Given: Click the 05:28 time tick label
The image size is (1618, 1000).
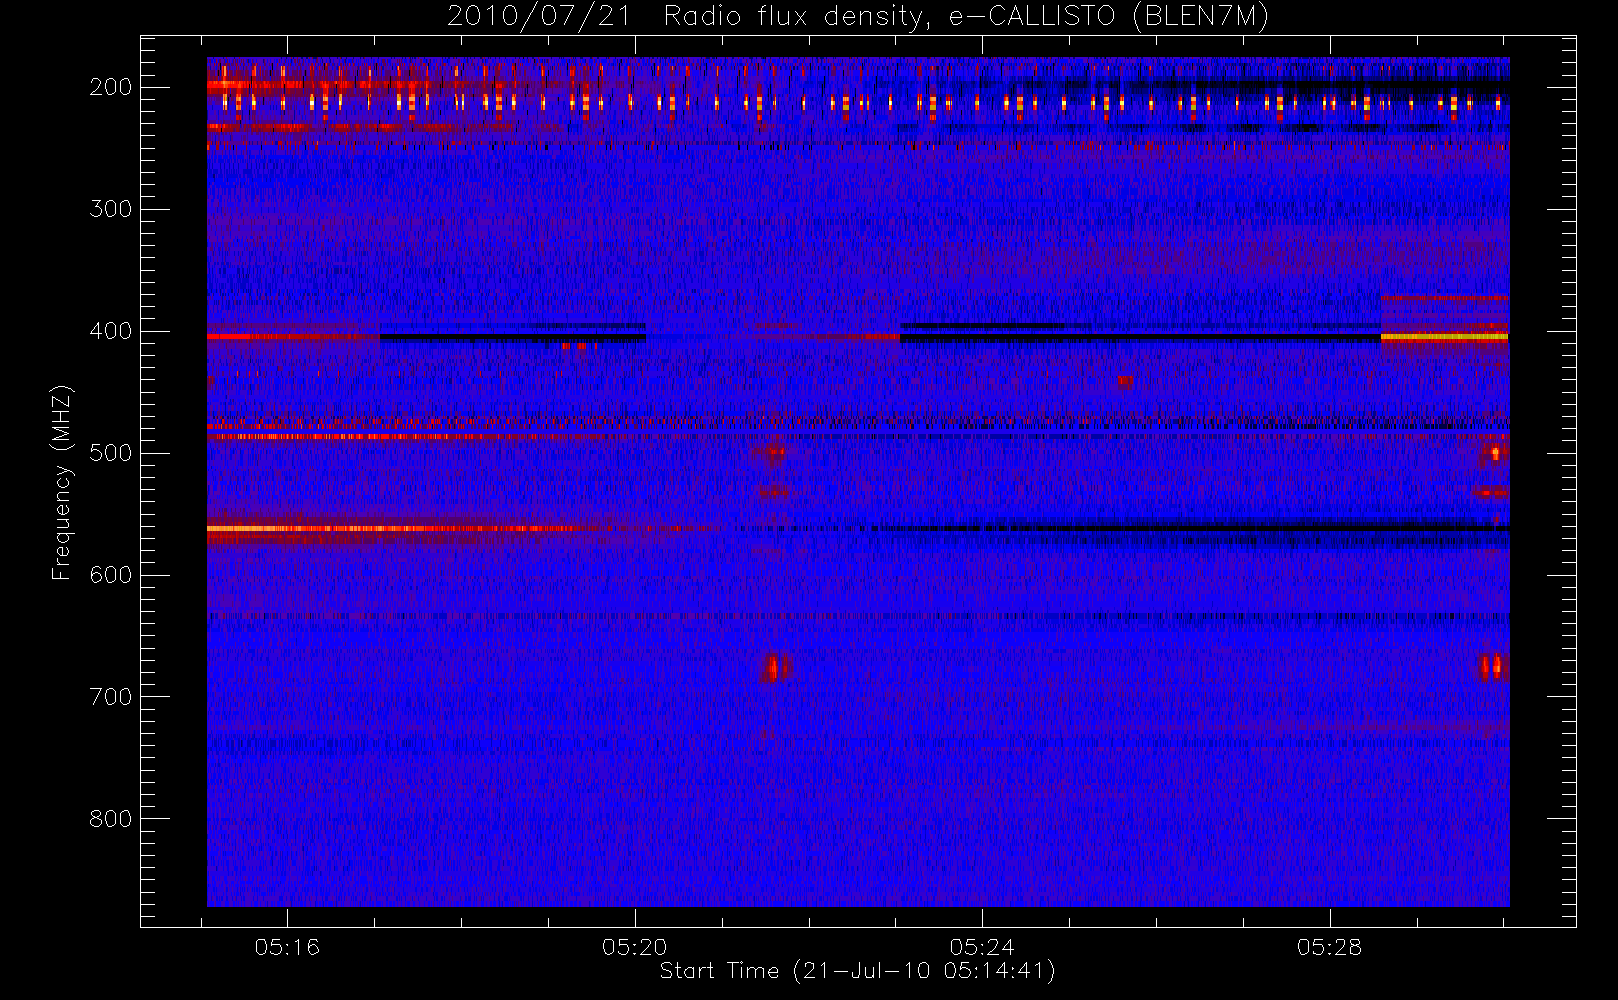Looking at the screenshot, I should [x=1330, y=947].
